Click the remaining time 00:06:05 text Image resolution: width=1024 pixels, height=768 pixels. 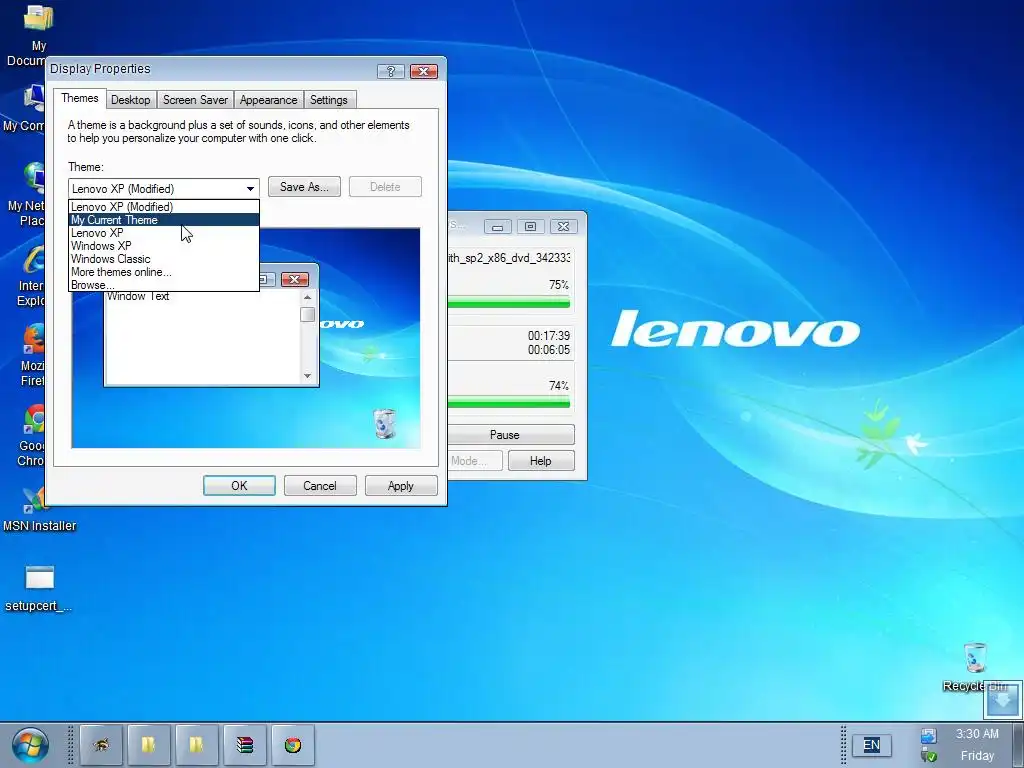click(549, 350)
